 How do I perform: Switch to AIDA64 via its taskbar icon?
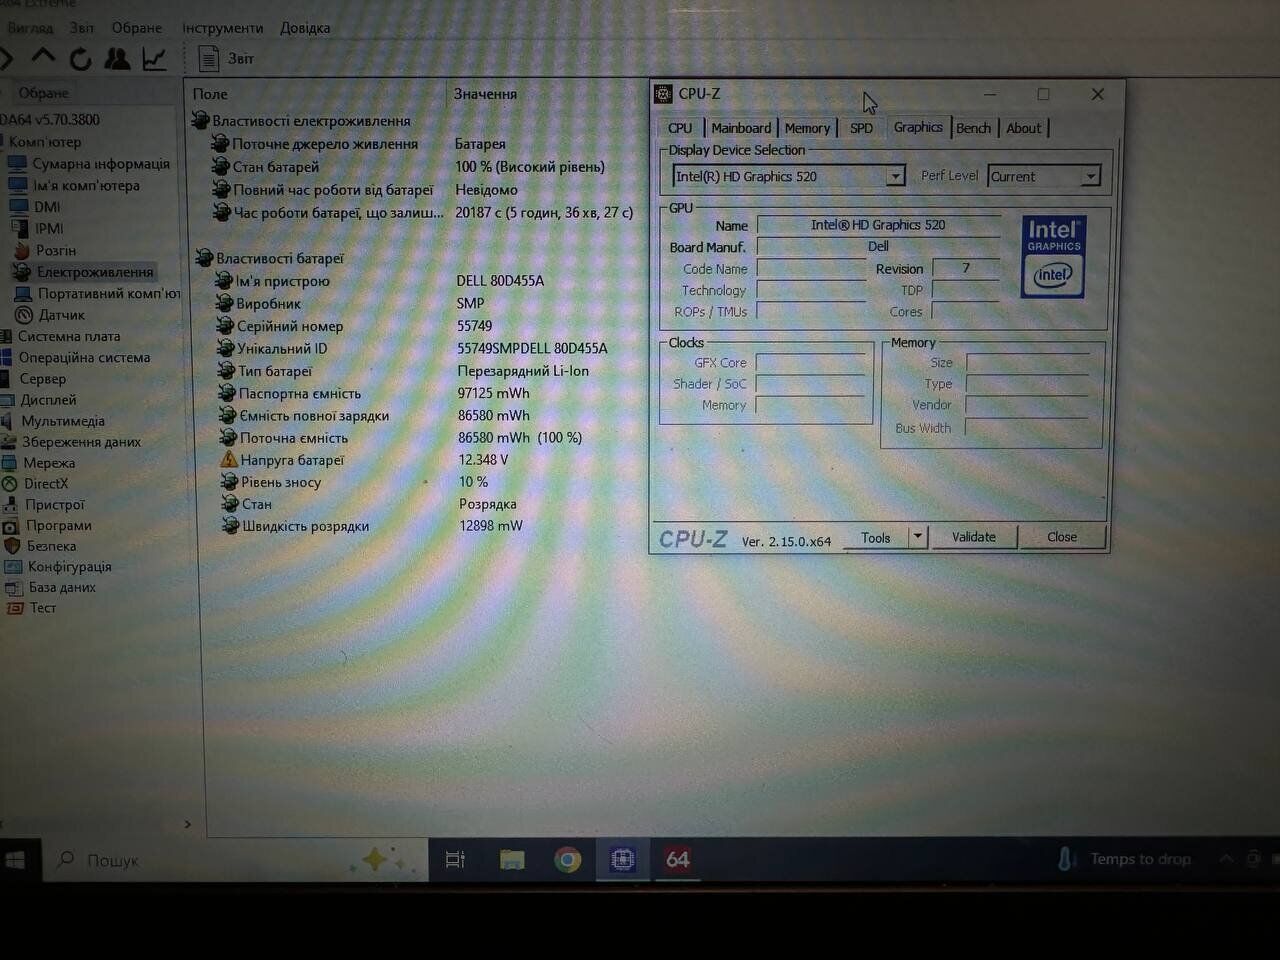click(677, 860)
